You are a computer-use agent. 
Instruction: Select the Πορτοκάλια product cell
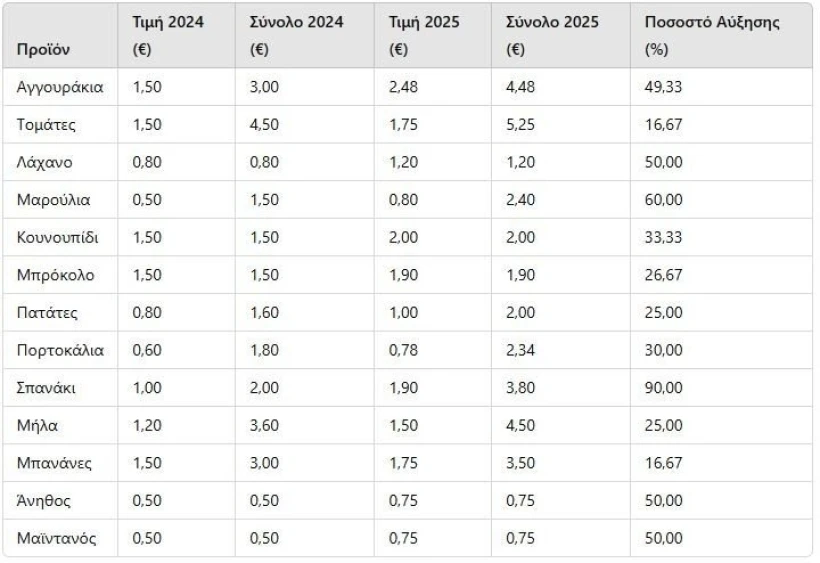(60, 350)
